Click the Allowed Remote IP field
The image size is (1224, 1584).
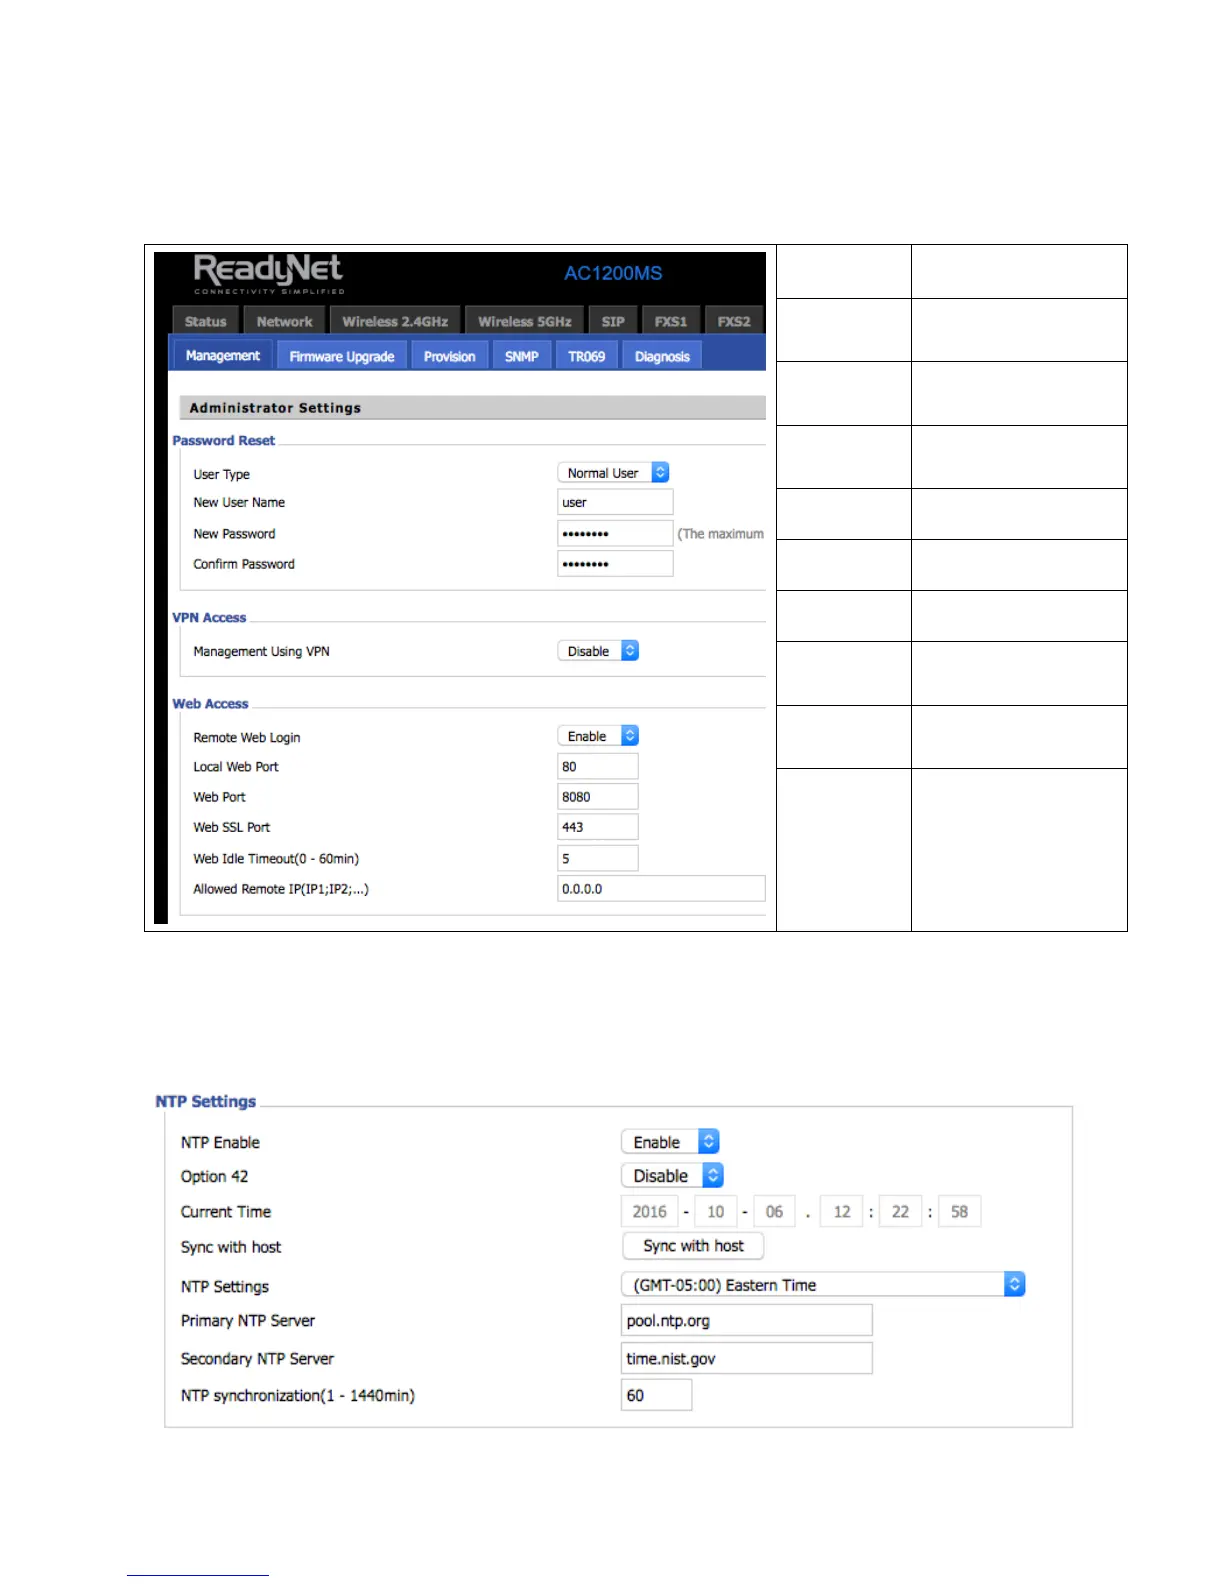[x=661, y=888]
